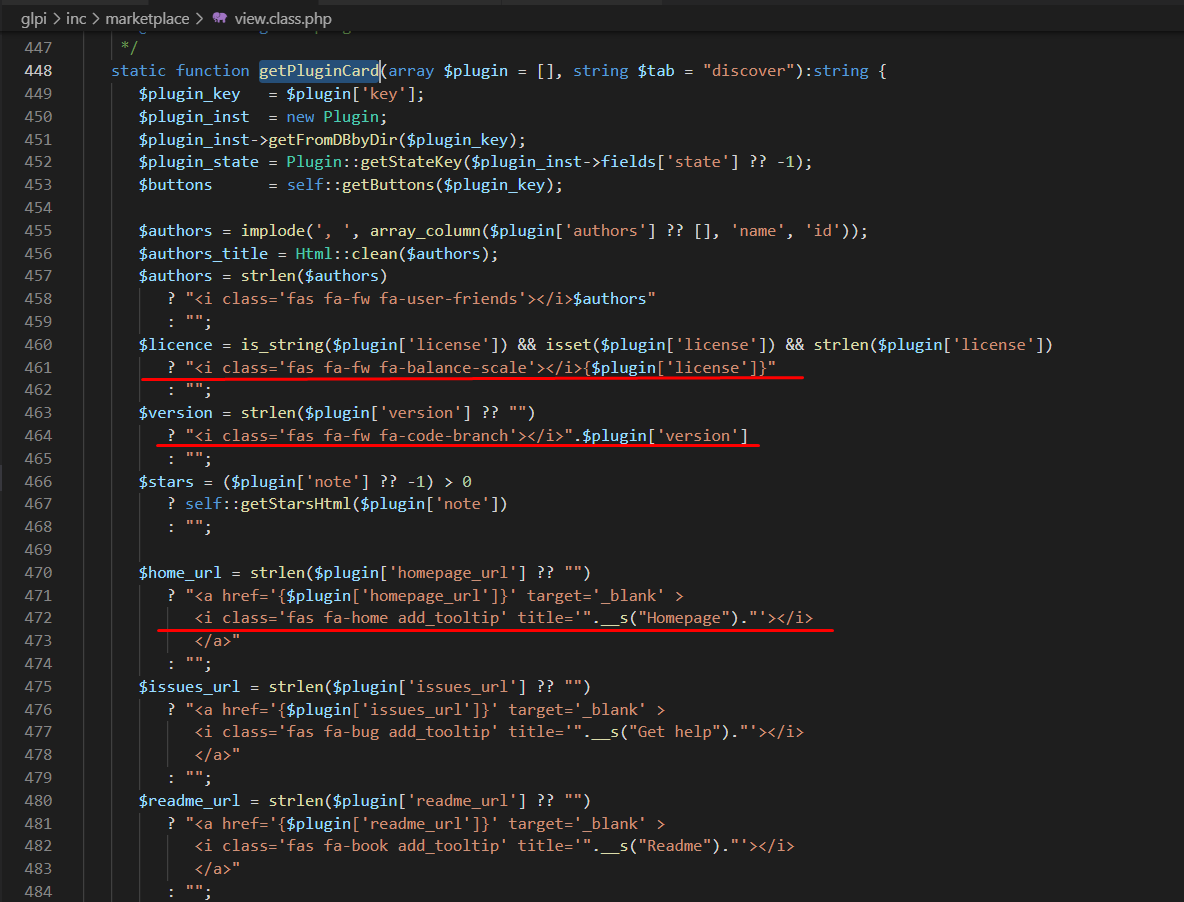The image size is (1184, 902).
Task: Click fa-user-friends class string
Action: point(449,299)
